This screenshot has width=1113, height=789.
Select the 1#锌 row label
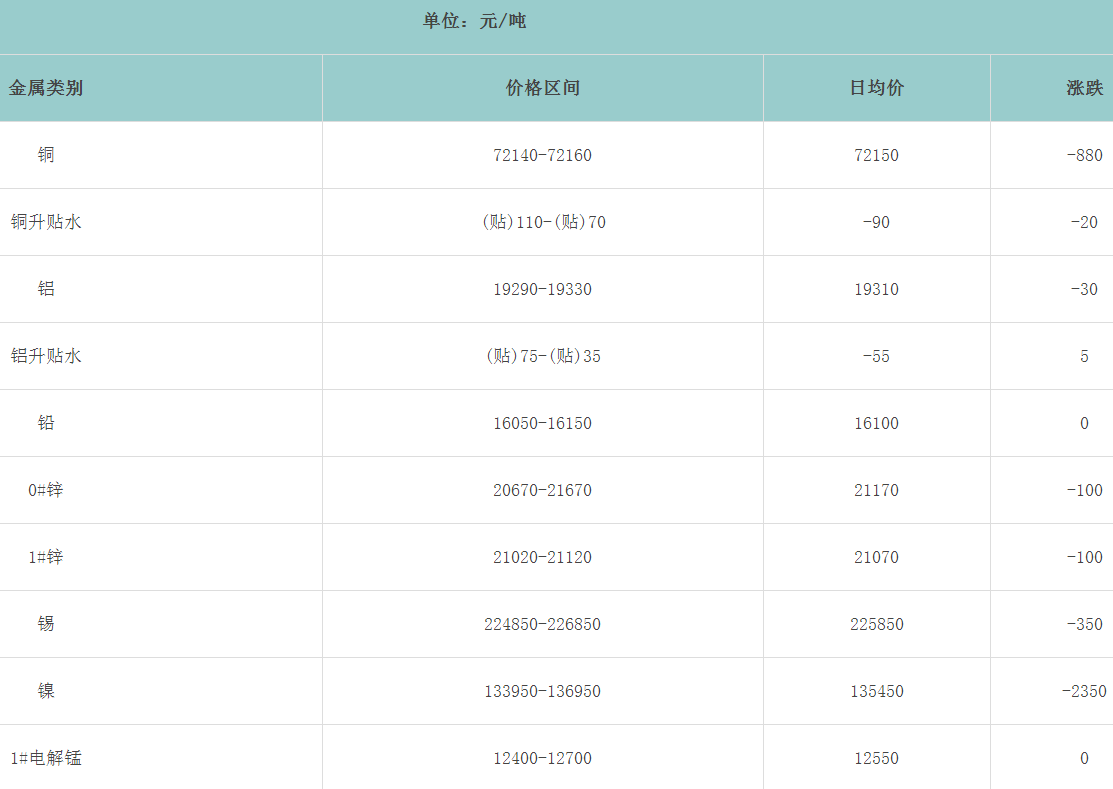point(46,557)
